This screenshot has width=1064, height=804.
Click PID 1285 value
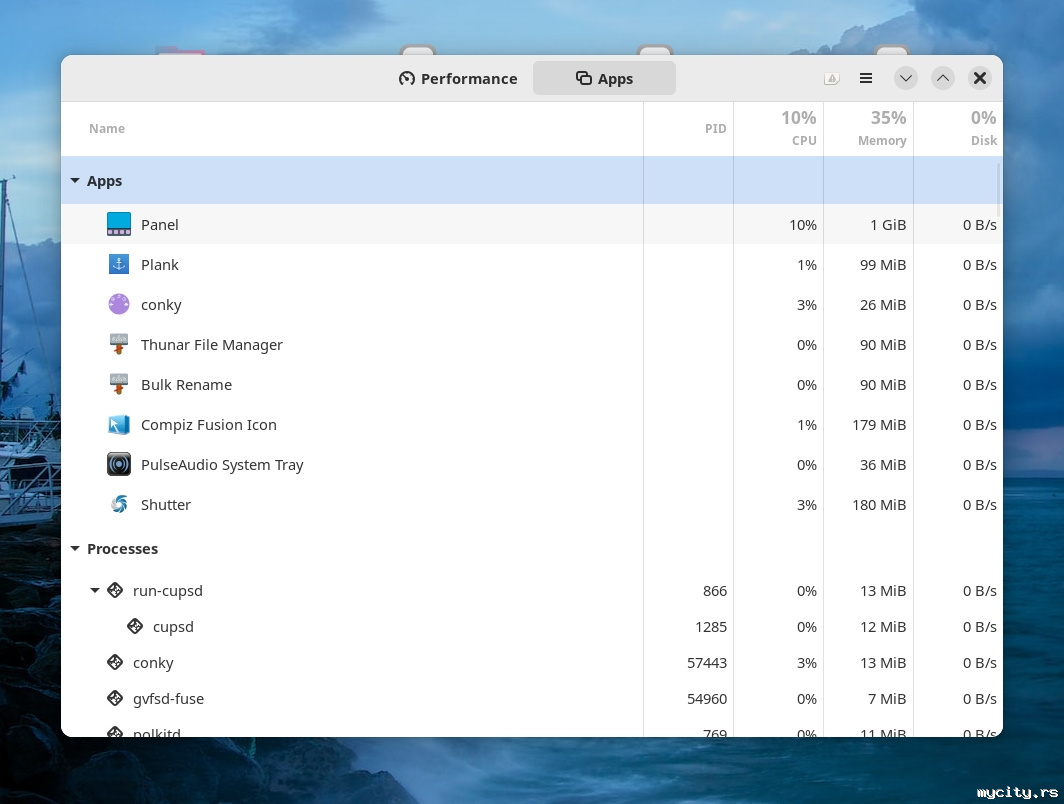(710, 628)
